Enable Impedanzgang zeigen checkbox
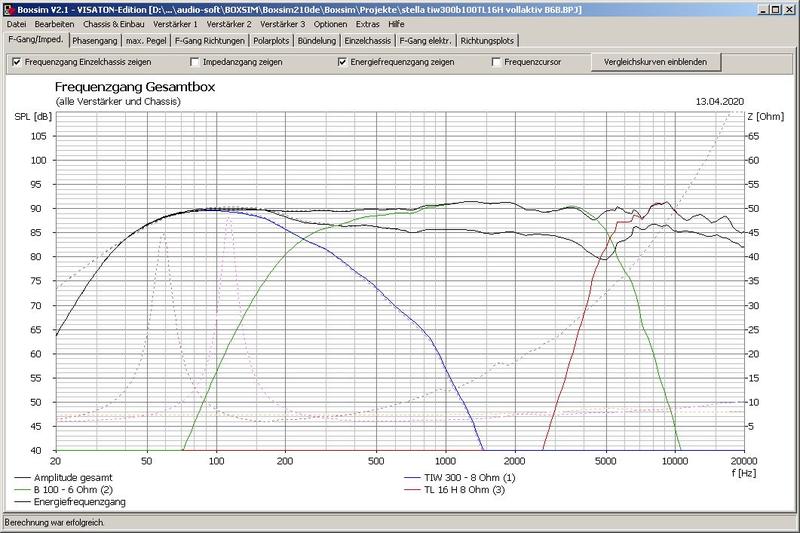Image resolution: width=800 pixels, height=533 pixels. (195, 62)
